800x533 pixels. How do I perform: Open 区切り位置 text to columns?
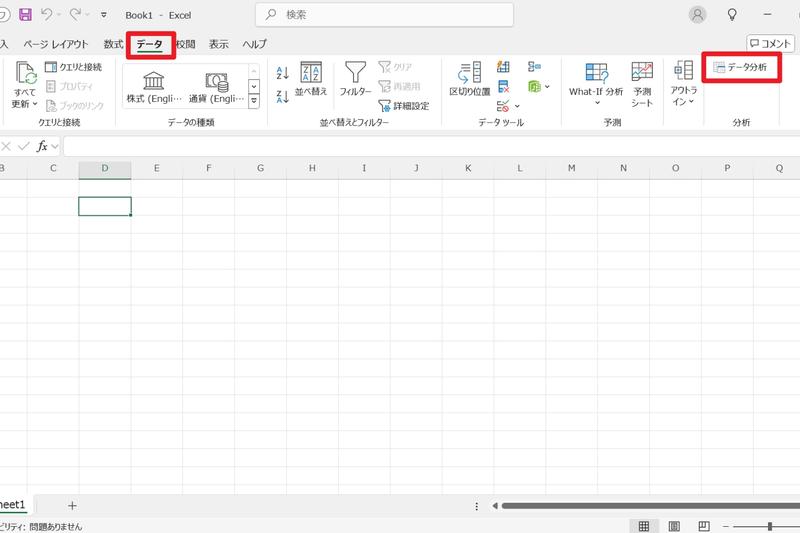(469, 79)
